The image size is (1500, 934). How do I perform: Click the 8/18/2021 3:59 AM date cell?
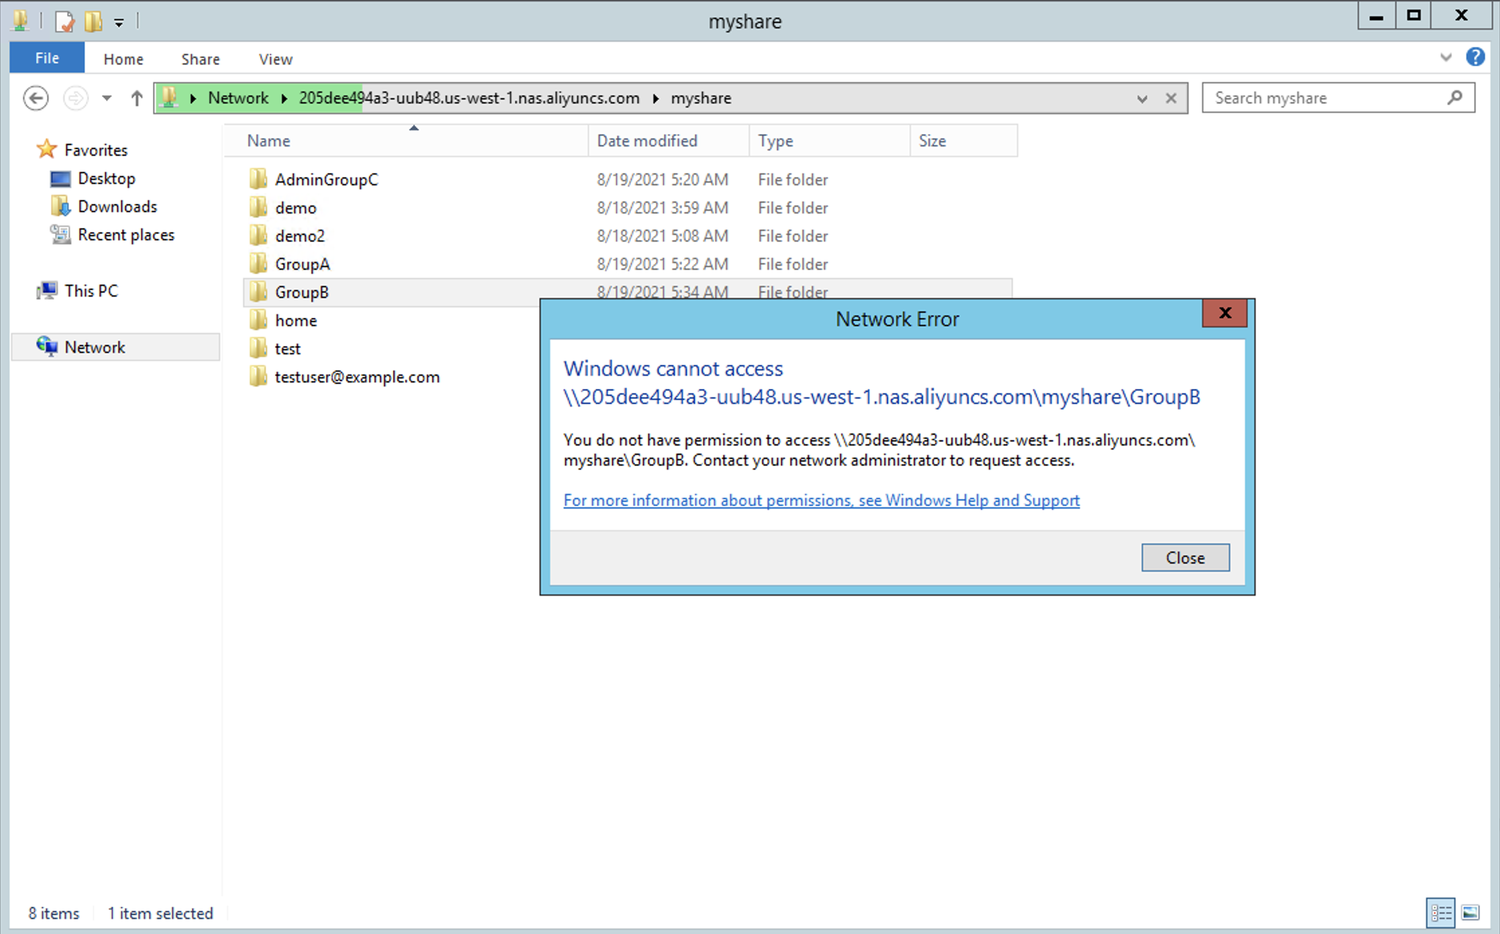click(x=662, y=208)
